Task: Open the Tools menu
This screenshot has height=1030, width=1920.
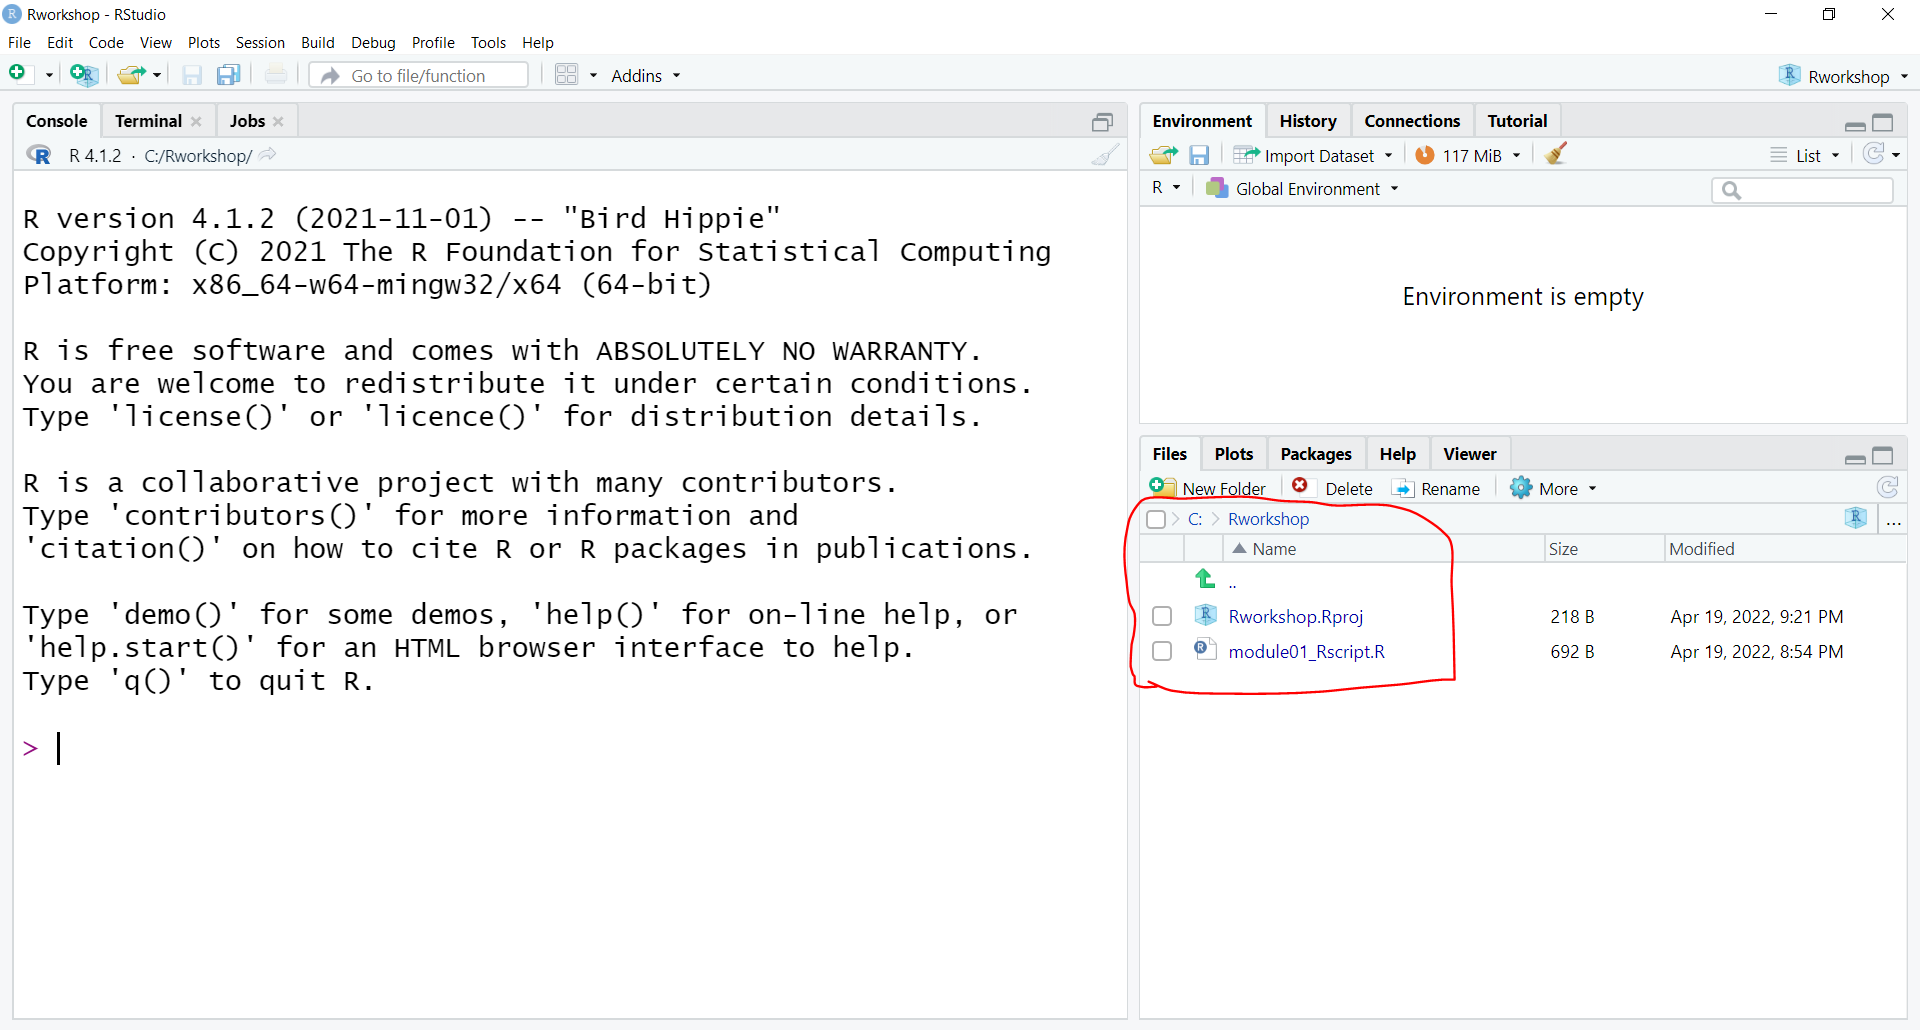Action: (488, 42)
